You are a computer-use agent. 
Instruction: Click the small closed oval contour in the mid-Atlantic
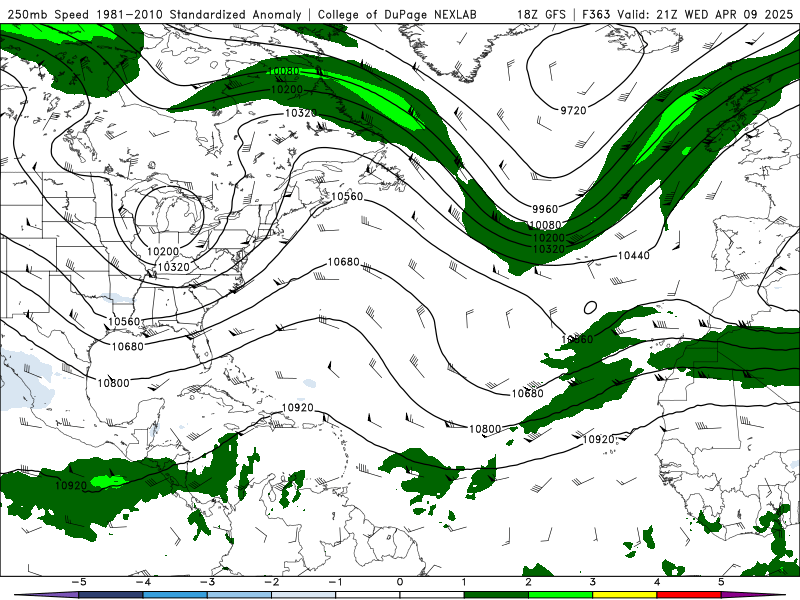(590, 308)
